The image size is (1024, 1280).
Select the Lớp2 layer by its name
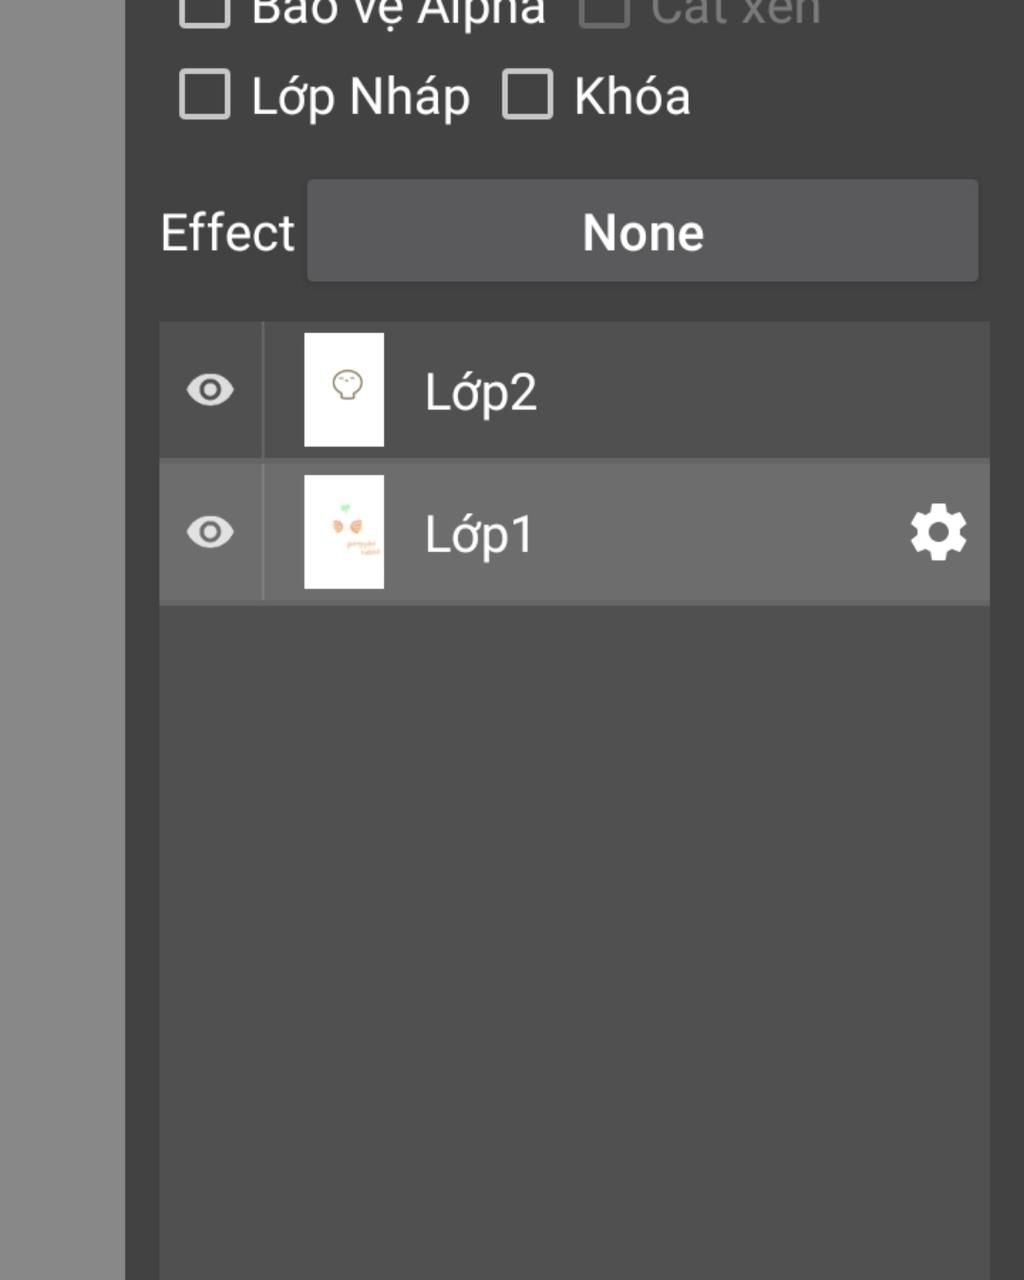click(481, 392)
